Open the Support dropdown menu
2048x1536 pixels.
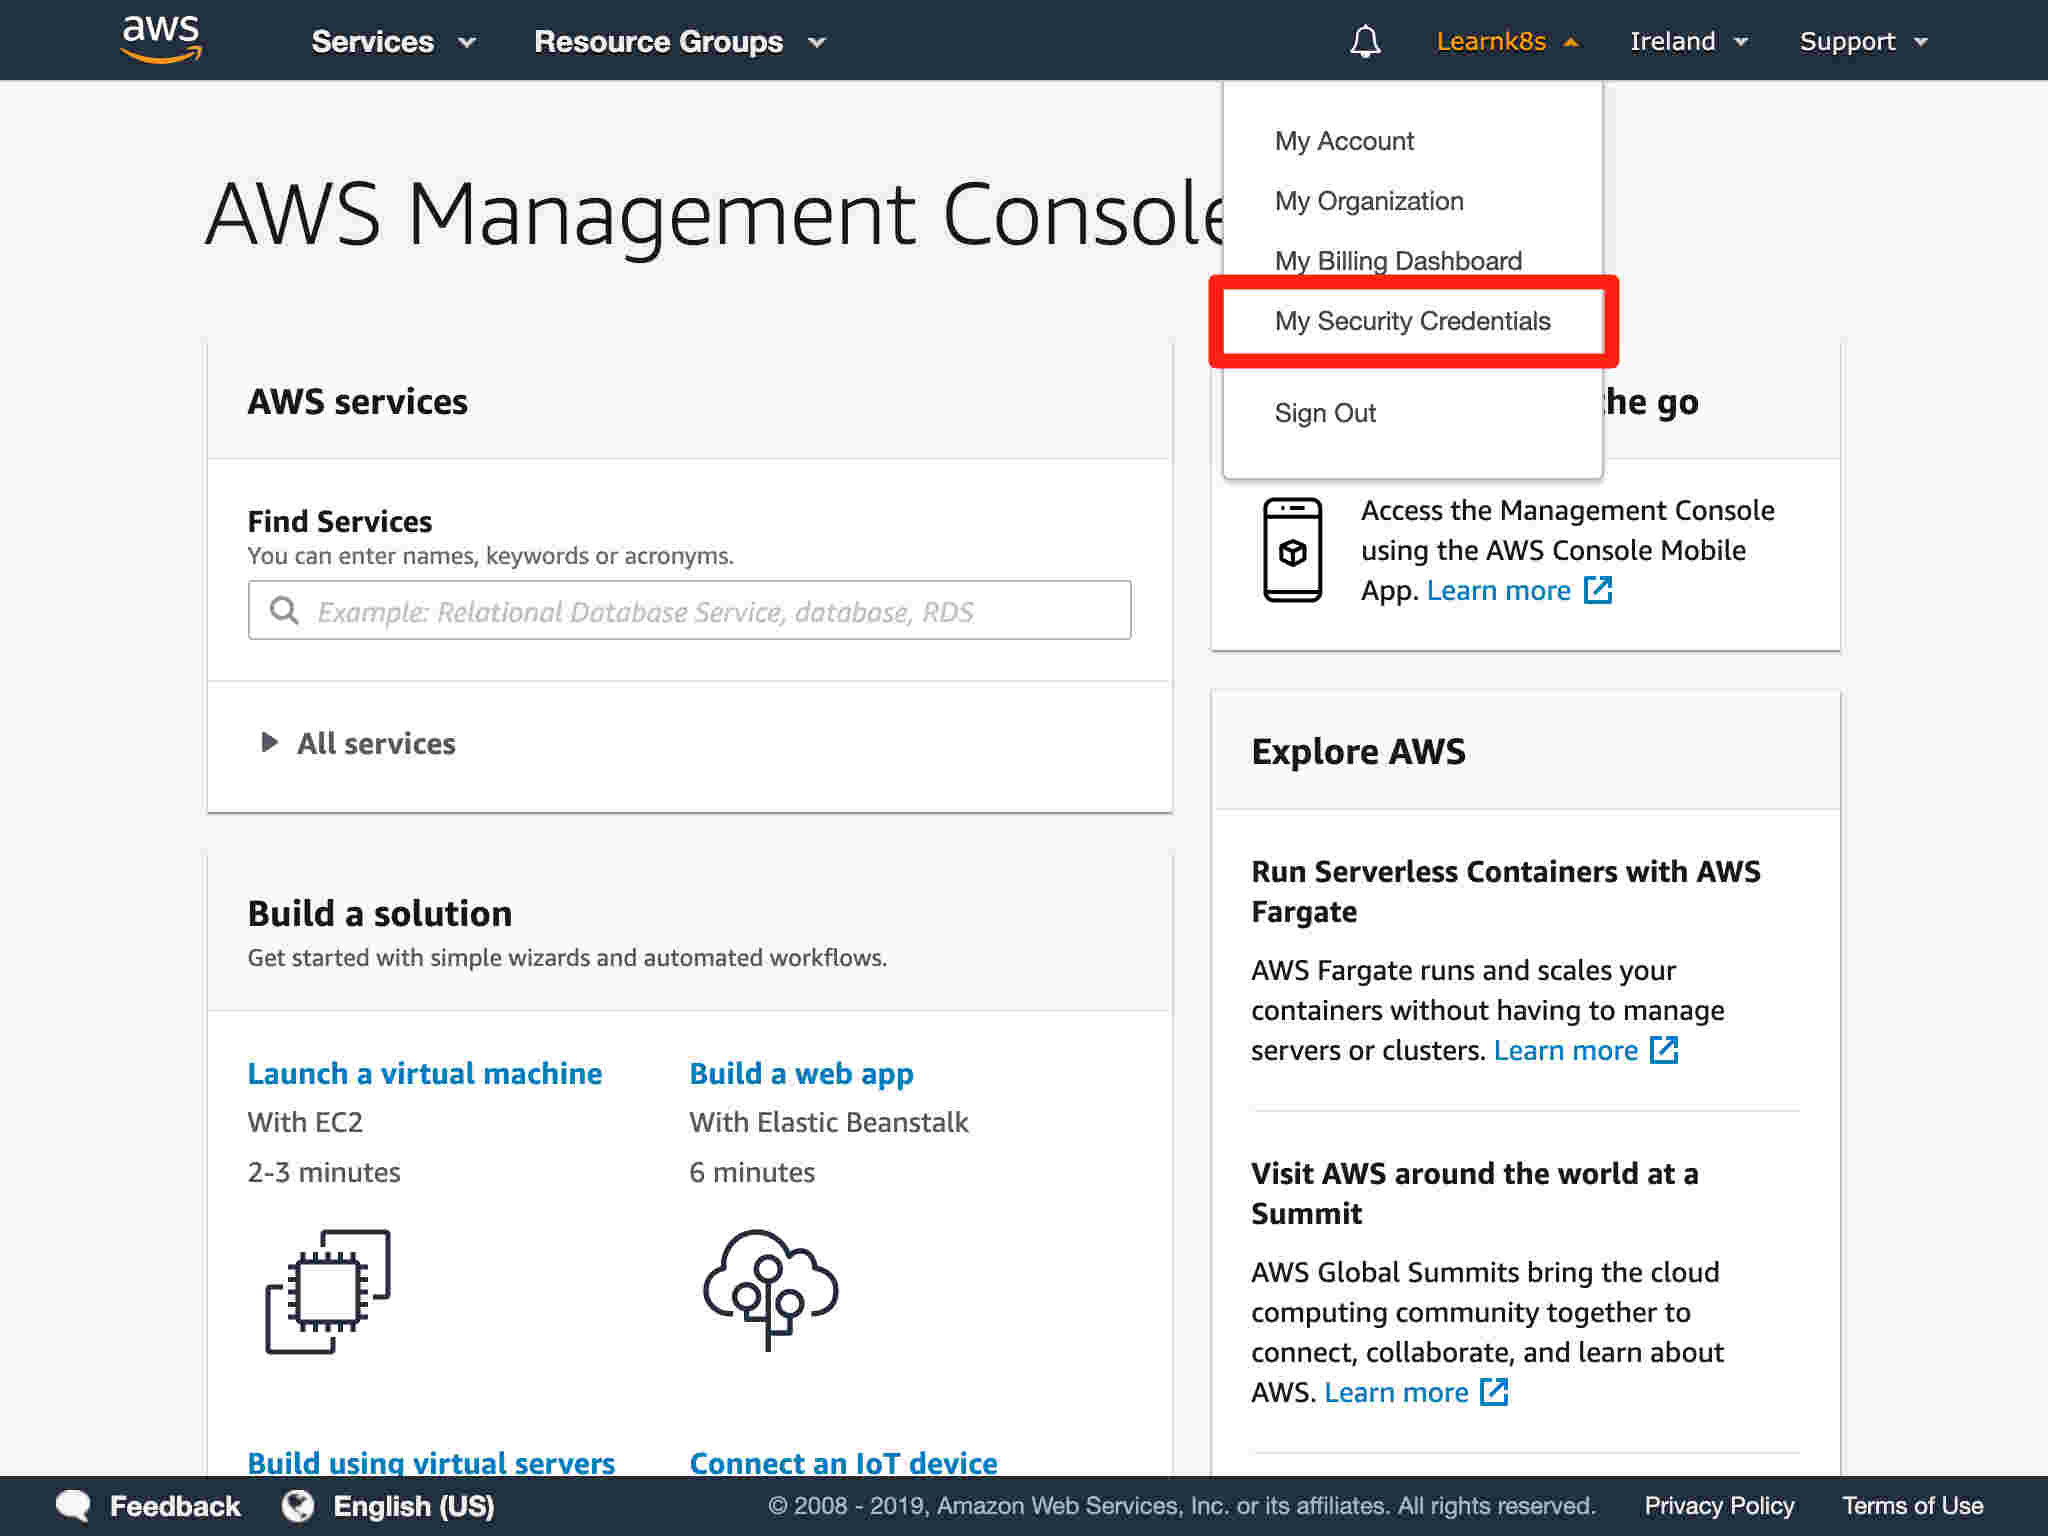point(1864,42)
